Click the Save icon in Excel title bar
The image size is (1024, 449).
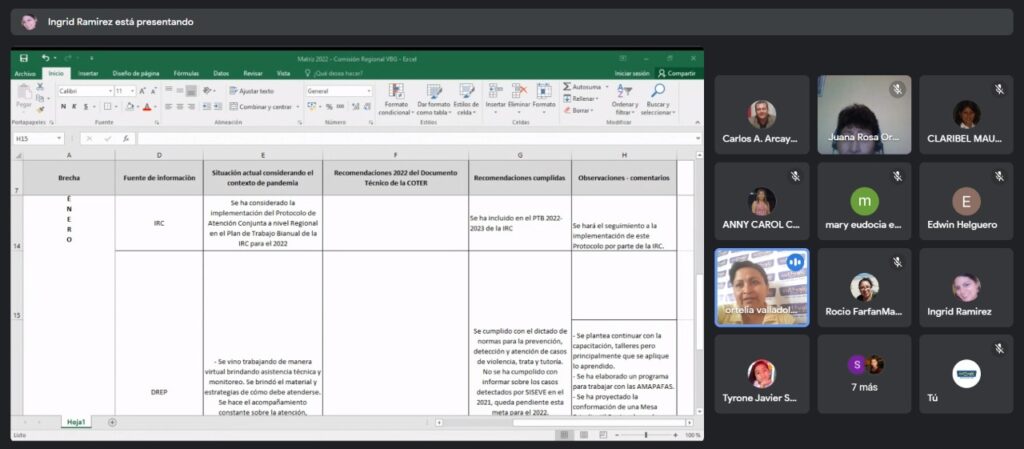(23, 58)
